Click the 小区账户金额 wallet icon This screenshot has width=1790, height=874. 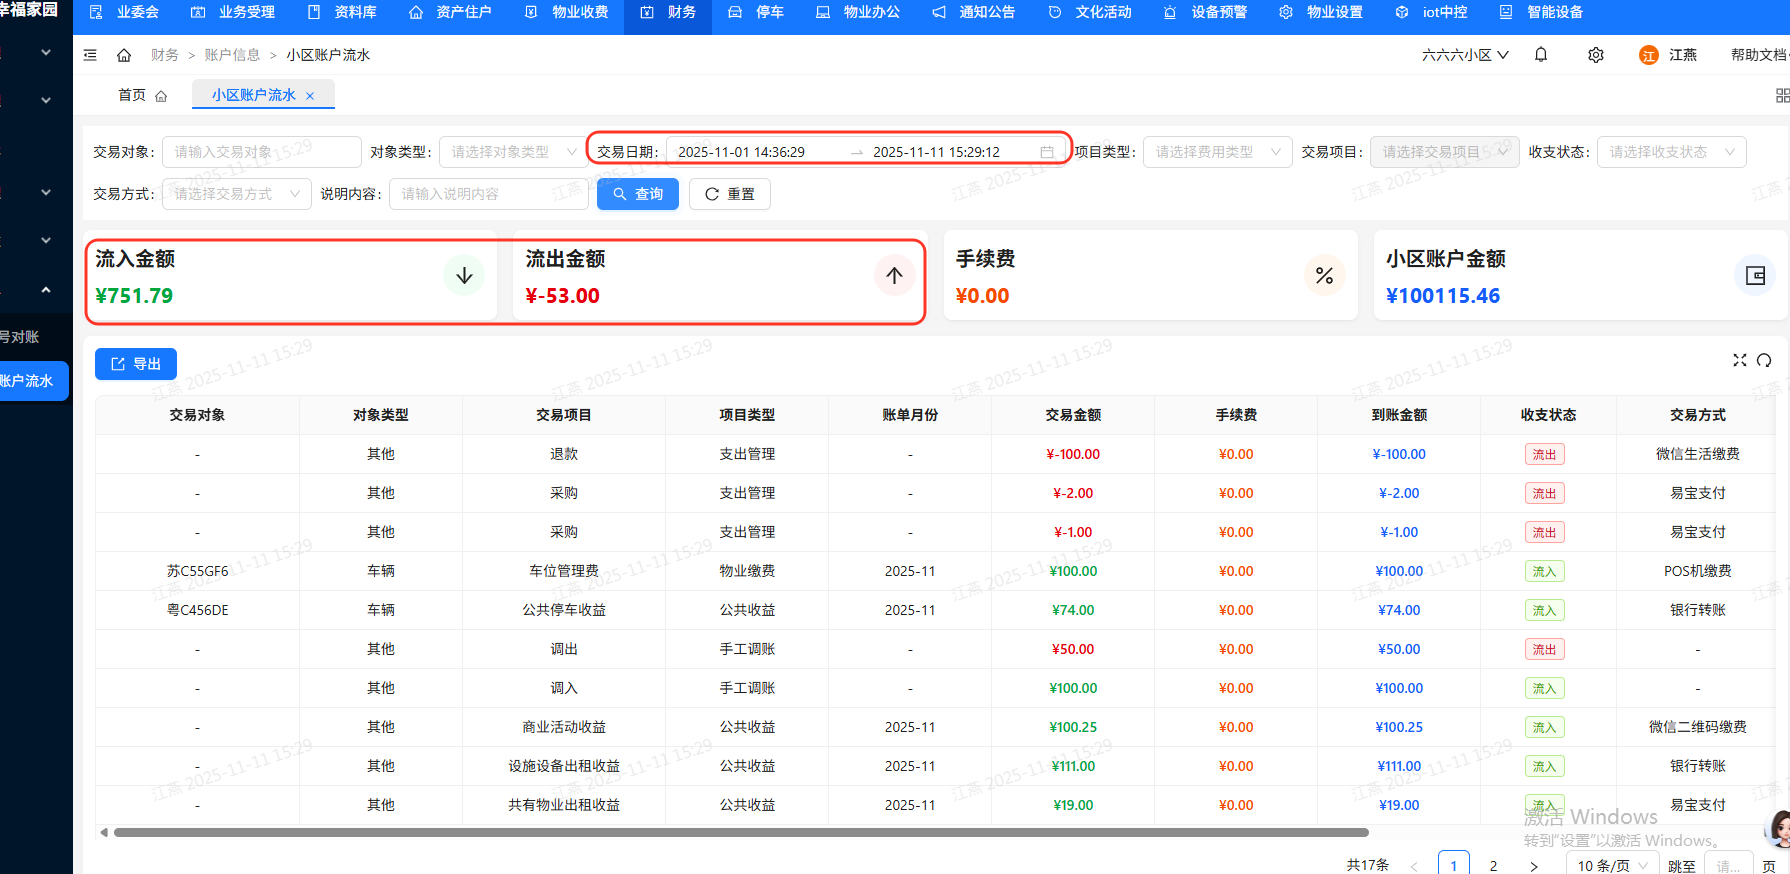point(1755,276)
